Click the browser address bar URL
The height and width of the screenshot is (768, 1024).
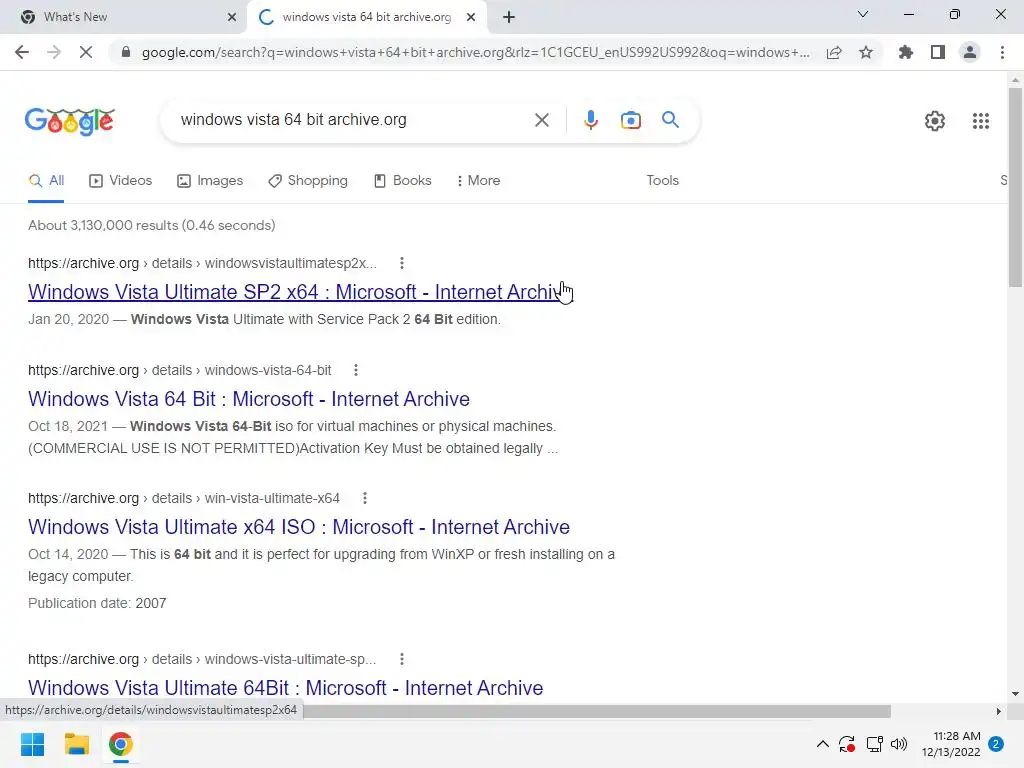click(x=475, y=52)
